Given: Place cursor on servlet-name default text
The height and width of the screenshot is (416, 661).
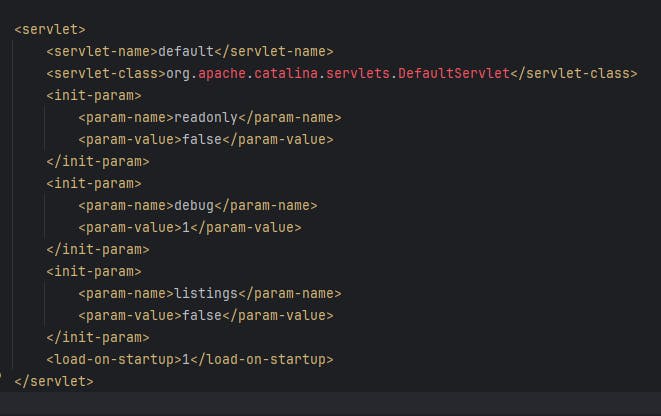Looking at the screenshot, I should coord(186,51).
